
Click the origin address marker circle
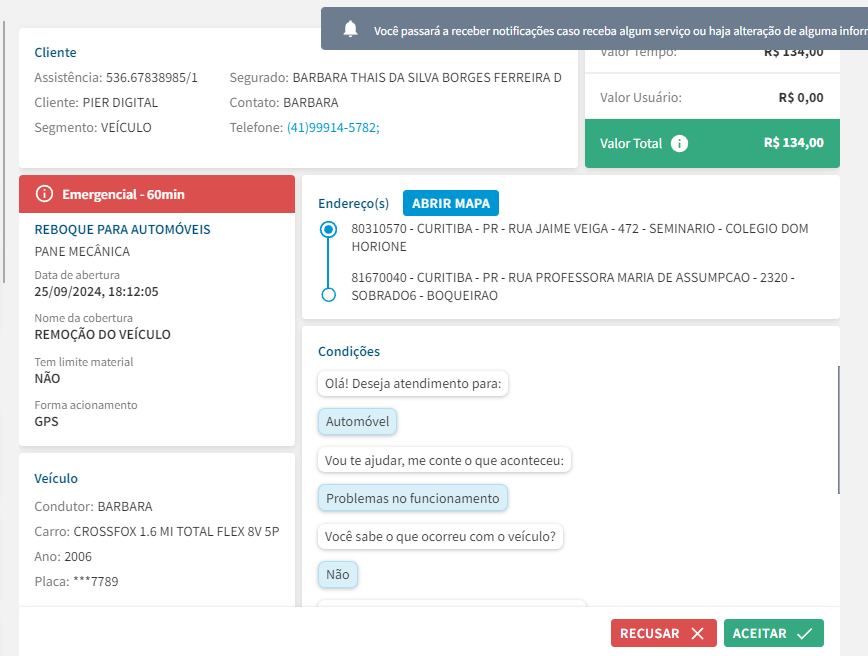pyautogui.click(x=328, y=229)
